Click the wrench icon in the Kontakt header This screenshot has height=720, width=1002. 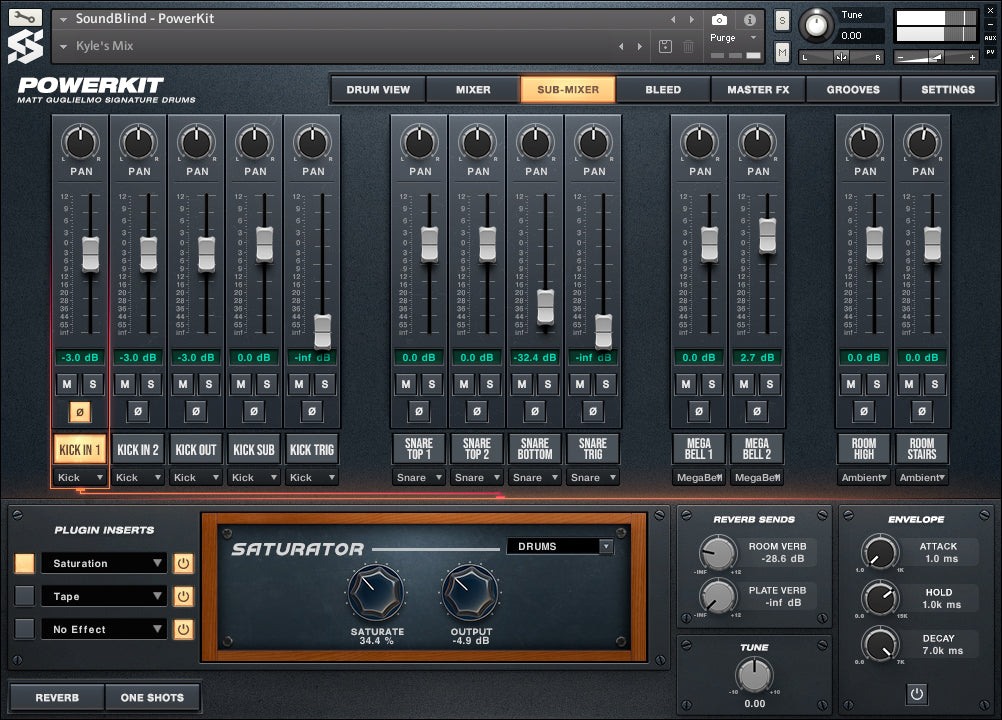click(25, 18)
